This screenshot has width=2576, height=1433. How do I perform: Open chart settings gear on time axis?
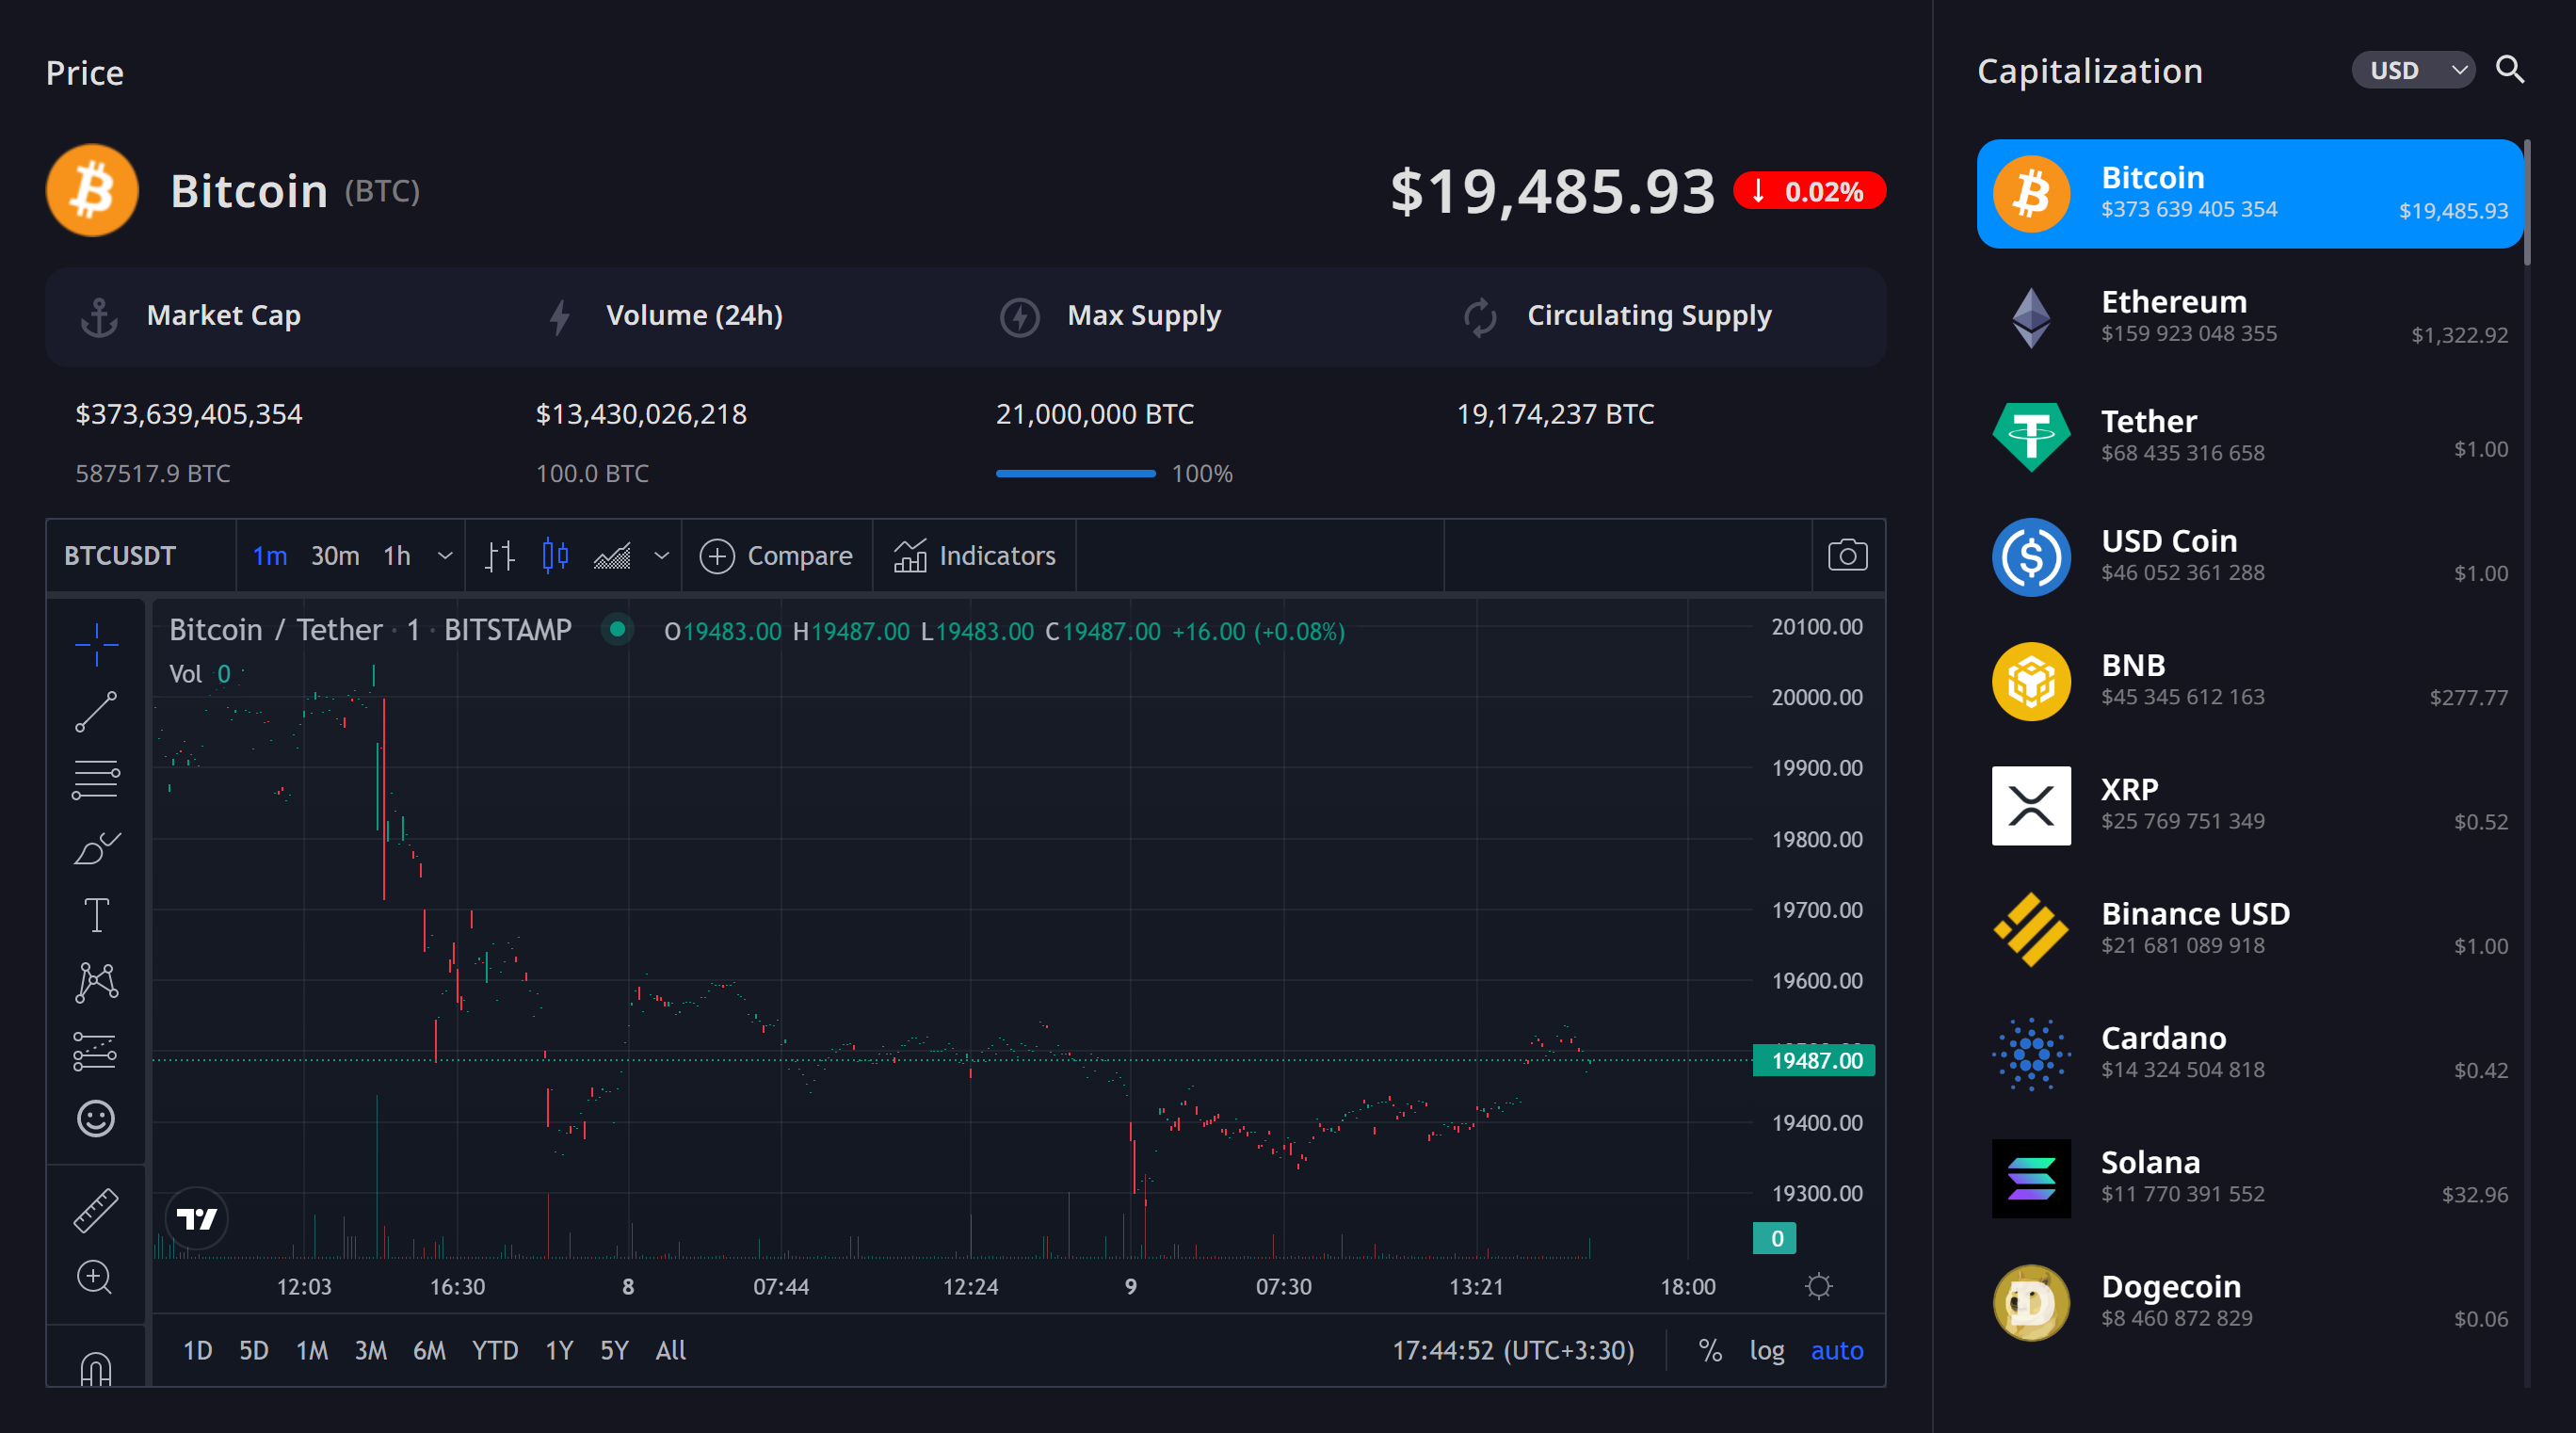coord(1819,1286)
